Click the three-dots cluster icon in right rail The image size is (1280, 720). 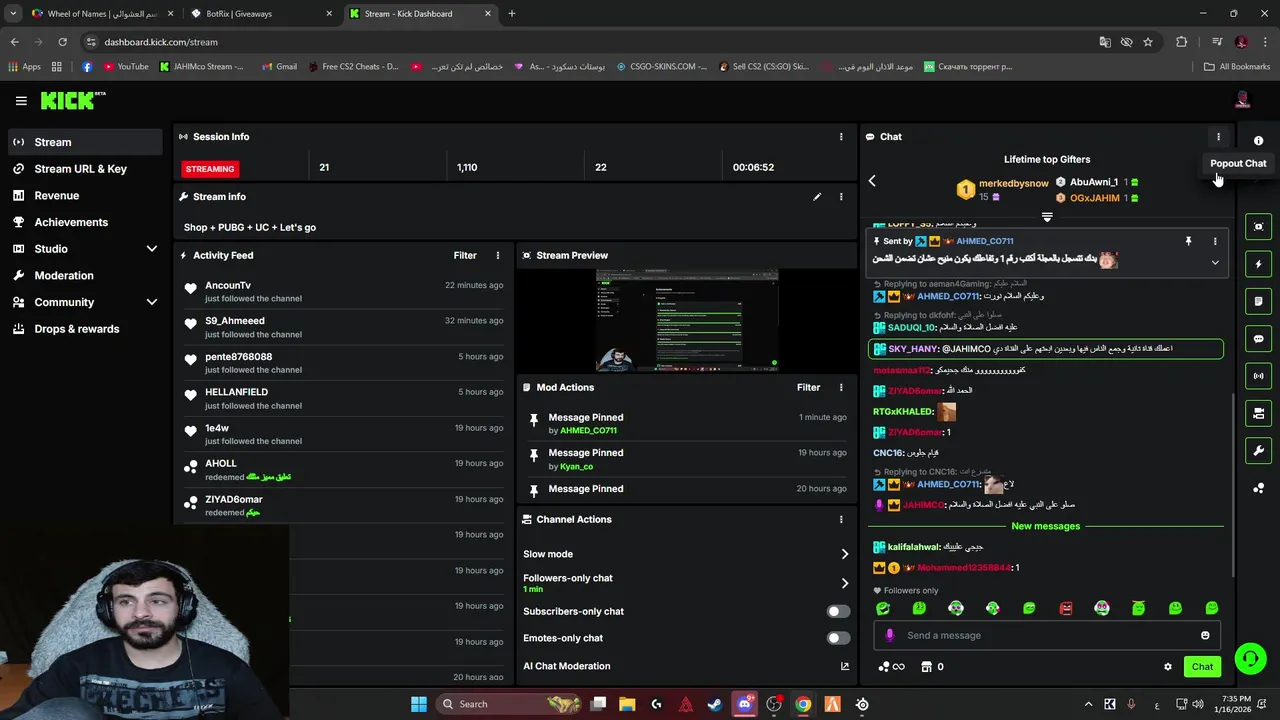click(1258, 488)
